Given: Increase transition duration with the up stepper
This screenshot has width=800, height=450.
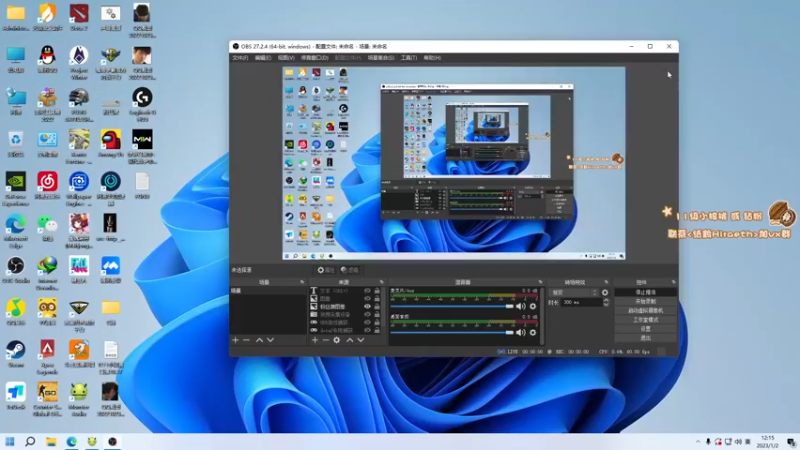Looking at the screenshot, I should 606,301.
